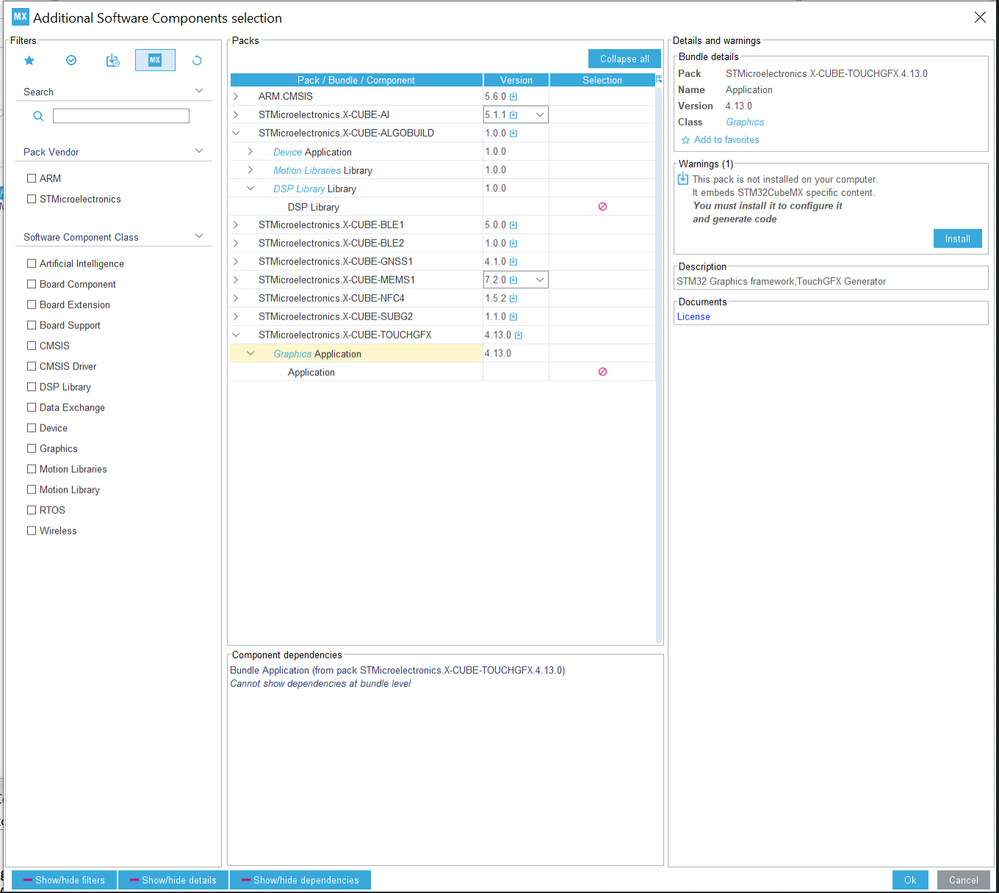Install the TouchGFX pack
Screen dimensions: 999x893
tap(958, 239)
